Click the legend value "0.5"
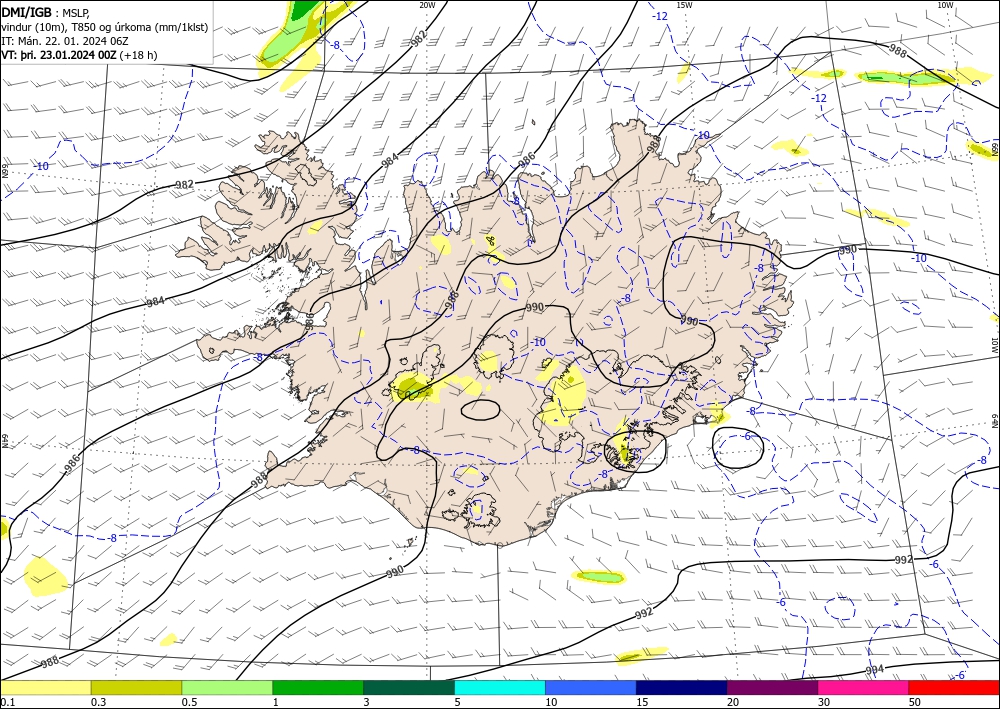1000x709 pixels. [x=189, y=702]
